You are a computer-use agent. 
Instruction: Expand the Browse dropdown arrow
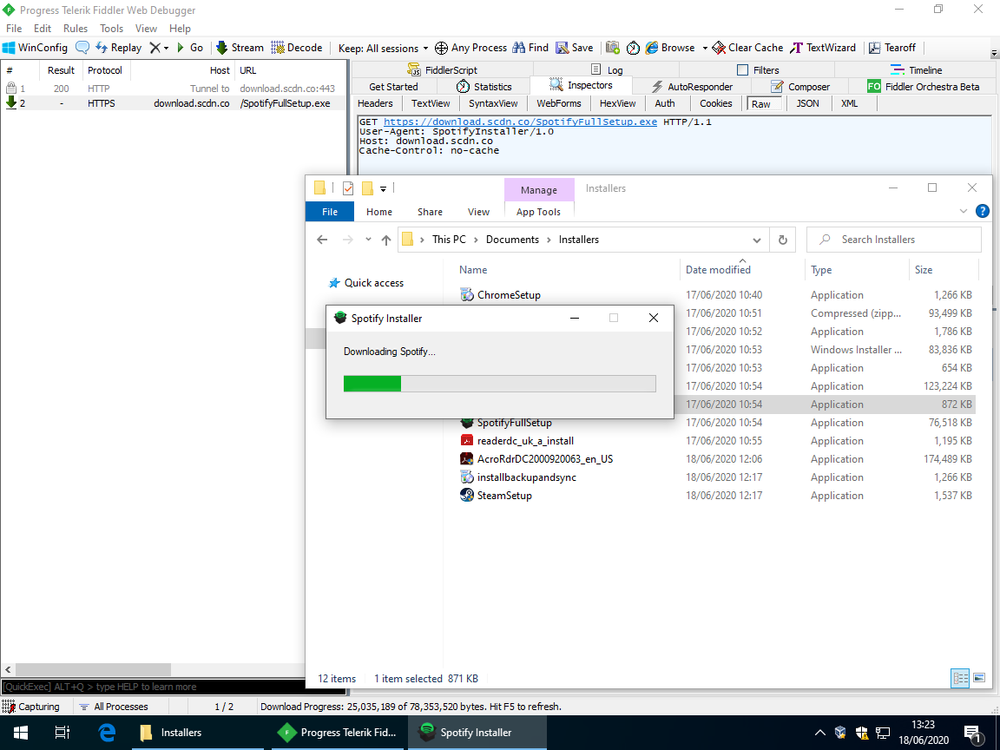pos(705,48)
